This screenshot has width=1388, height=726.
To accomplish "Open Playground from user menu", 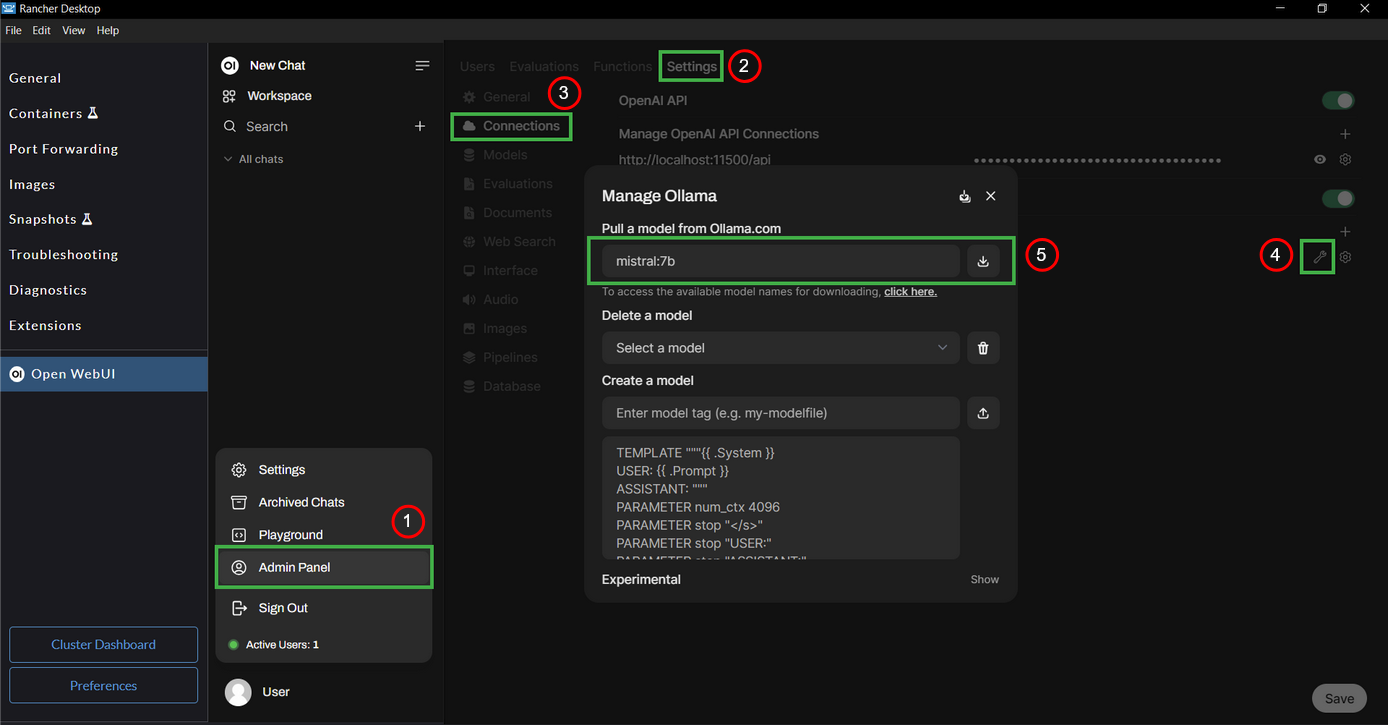I will tap(324, 535).
